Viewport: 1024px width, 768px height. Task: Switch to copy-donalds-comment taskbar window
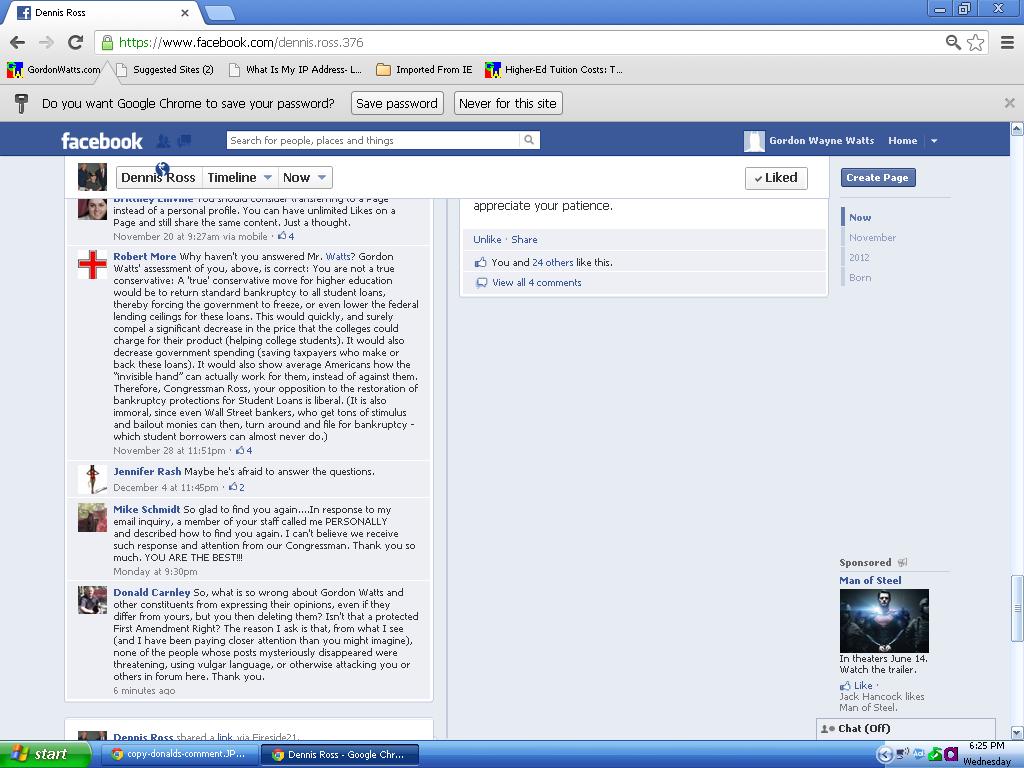[178, 754]
